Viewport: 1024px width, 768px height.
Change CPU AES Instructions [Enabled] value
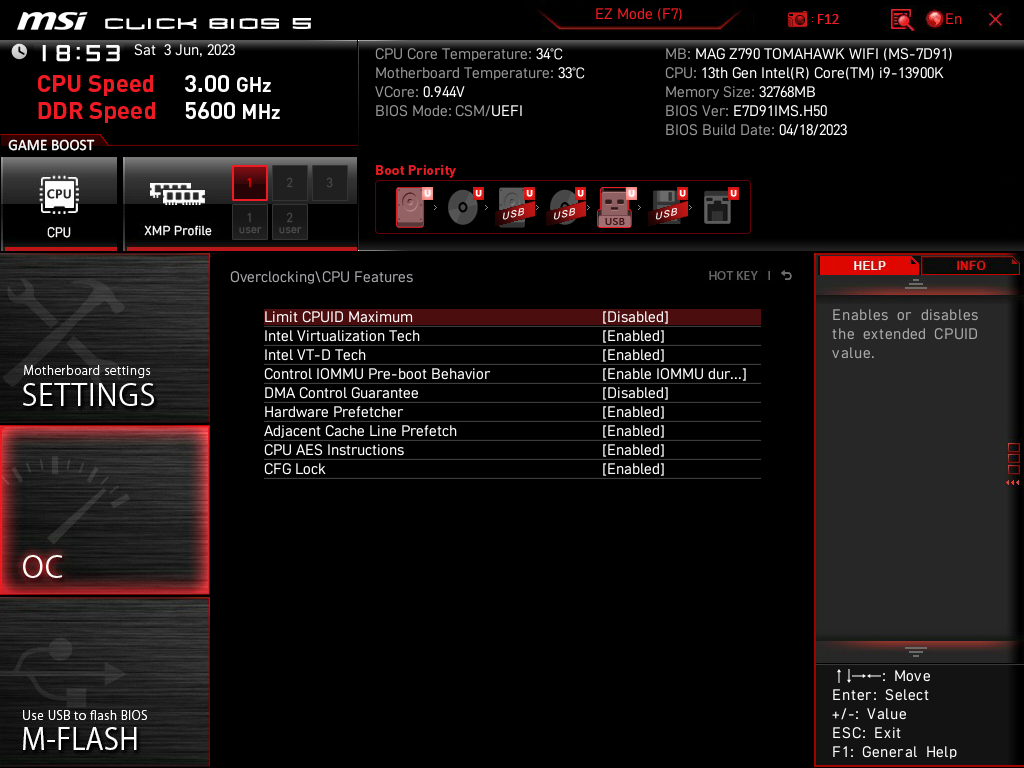click(x=633, y=449)
